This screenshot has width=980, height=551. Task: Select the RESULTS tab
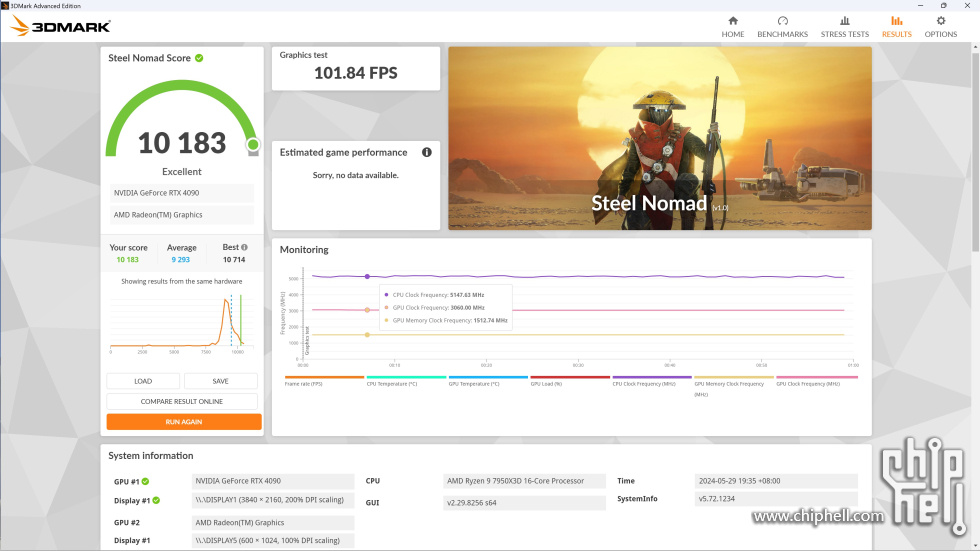(x=896, y=27)
